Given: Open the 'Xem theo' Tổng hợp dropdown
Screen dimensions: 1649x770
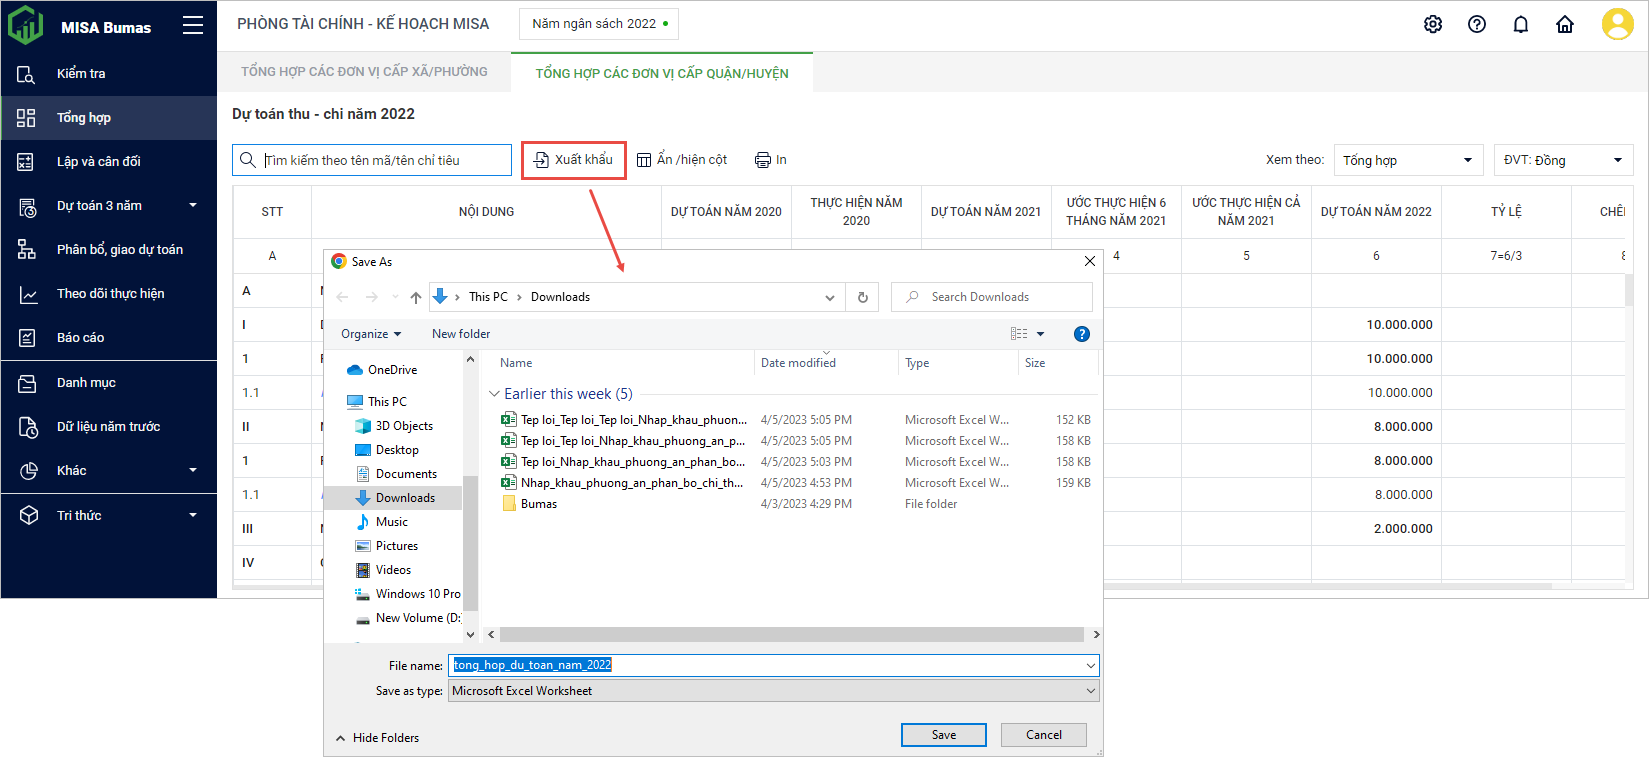Looking at the screenshot, I should pyautogui.click(x=1407, y=160).
